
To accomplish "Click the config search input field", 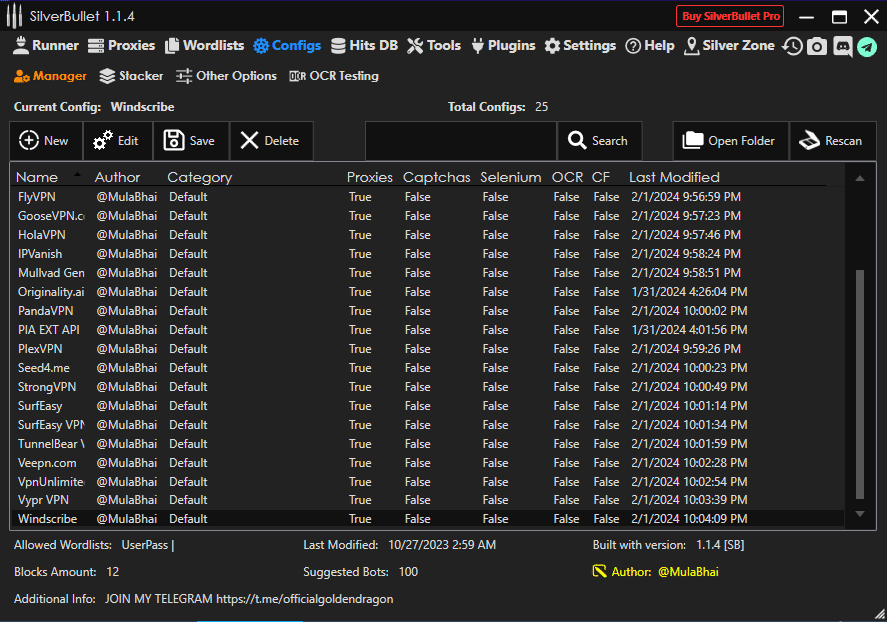I will click(461, 141).
